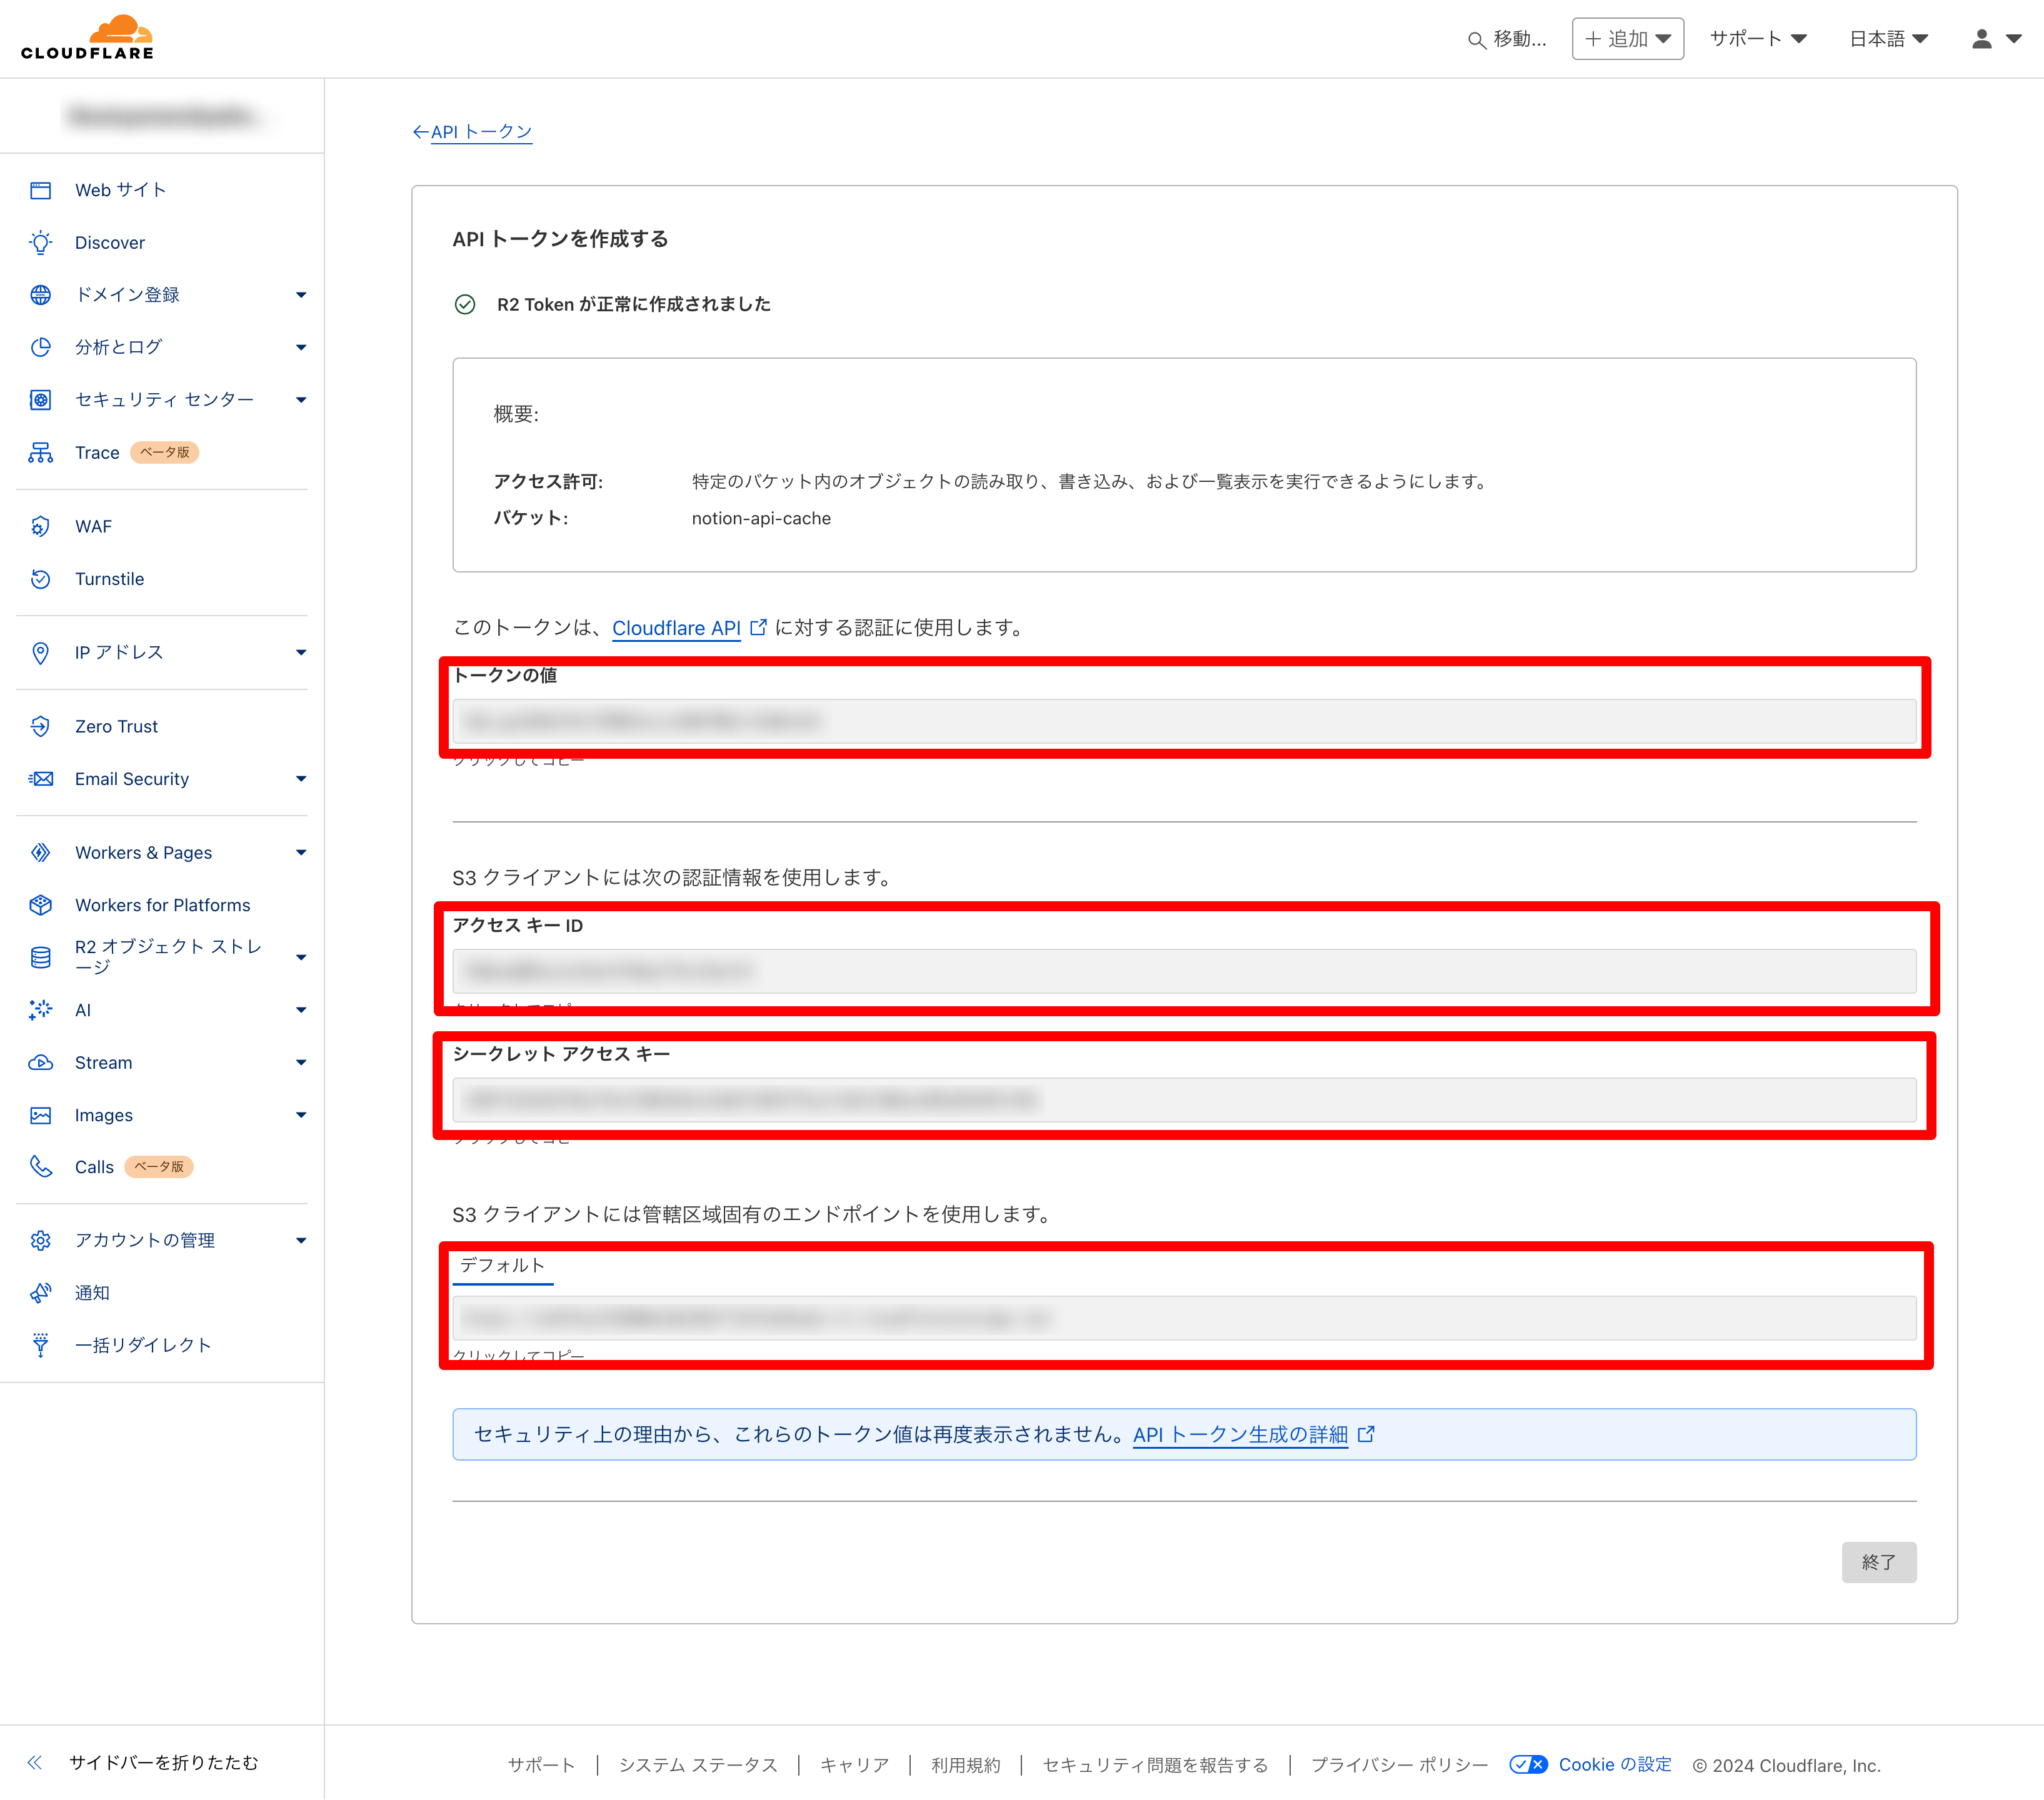
Task: Open the footer プライバシー ポリシー link
Action: (x=1399, y=1765)
